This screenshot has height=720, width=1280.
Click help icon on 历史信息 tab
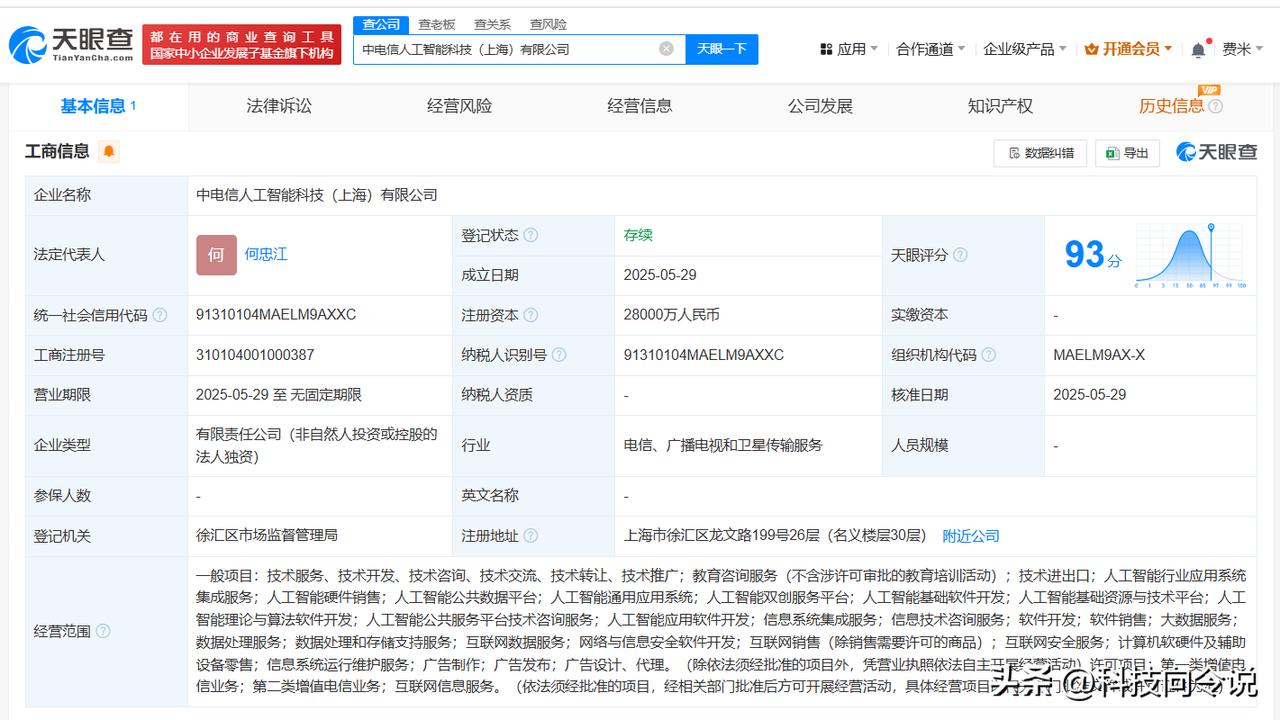click(x=1216, y=107)
